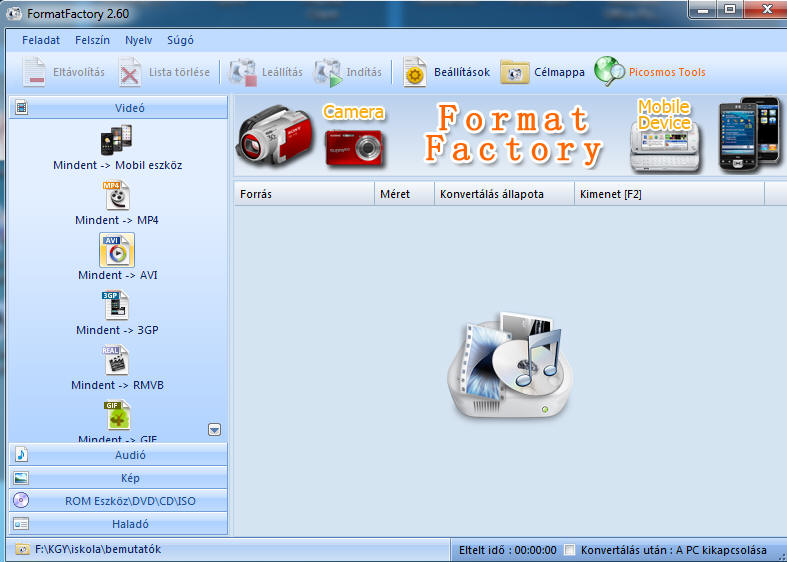Sort by the Forrás column header
787x562 pixels.
tap(304, 194)
